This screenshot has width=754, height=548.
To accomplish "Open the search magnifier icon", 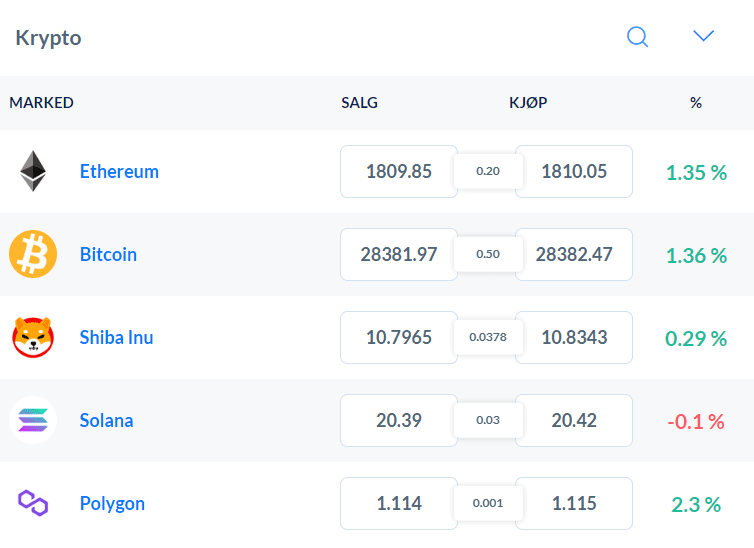I will [x=638, y=37].
